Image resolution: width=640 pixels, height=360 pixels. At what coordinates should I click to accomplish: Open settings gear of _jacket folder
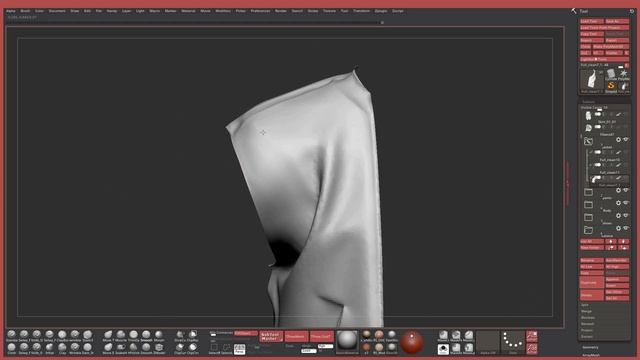(x=618, y=140)
